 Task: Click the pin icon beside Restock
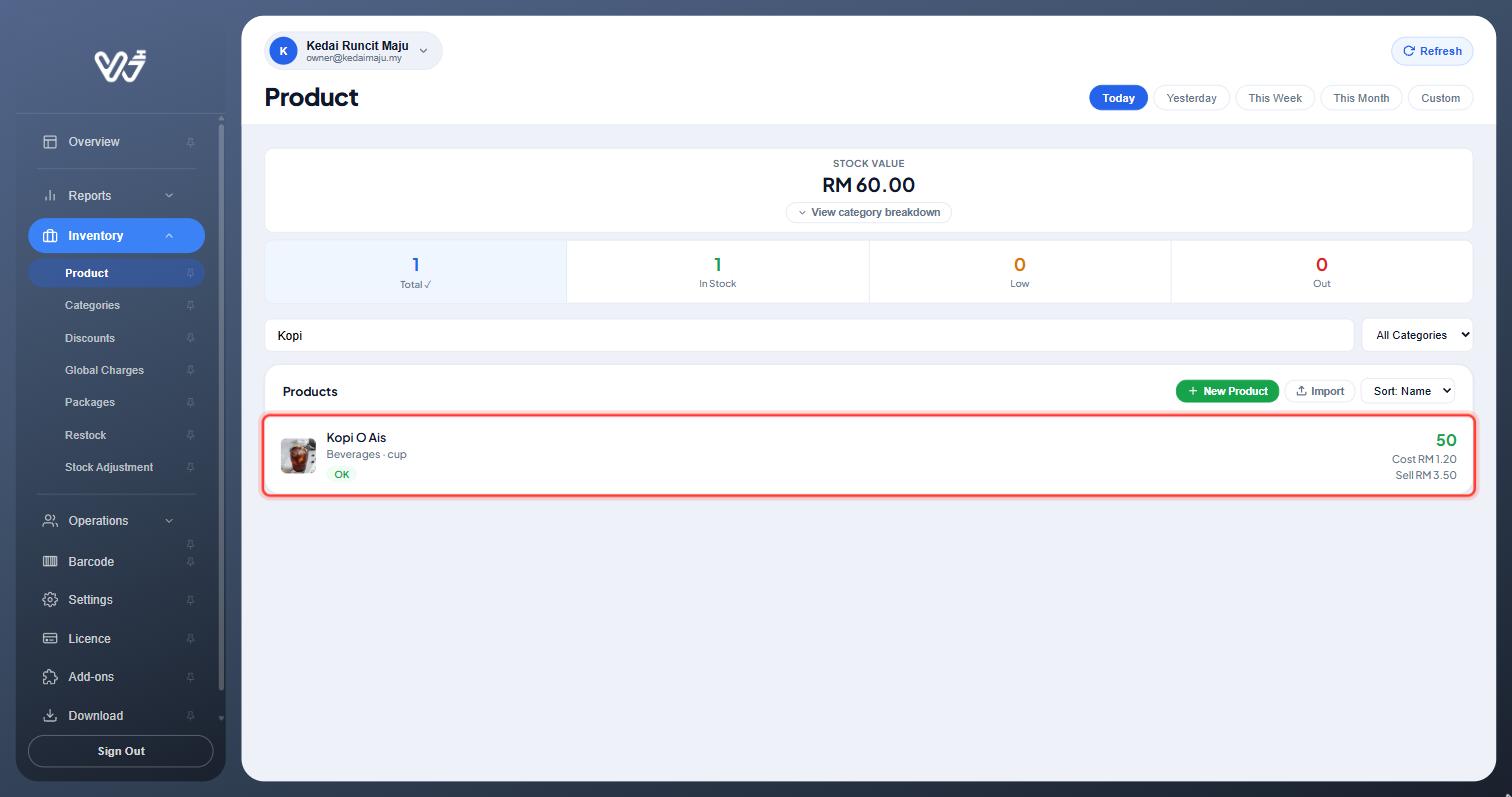pos(190,435)
